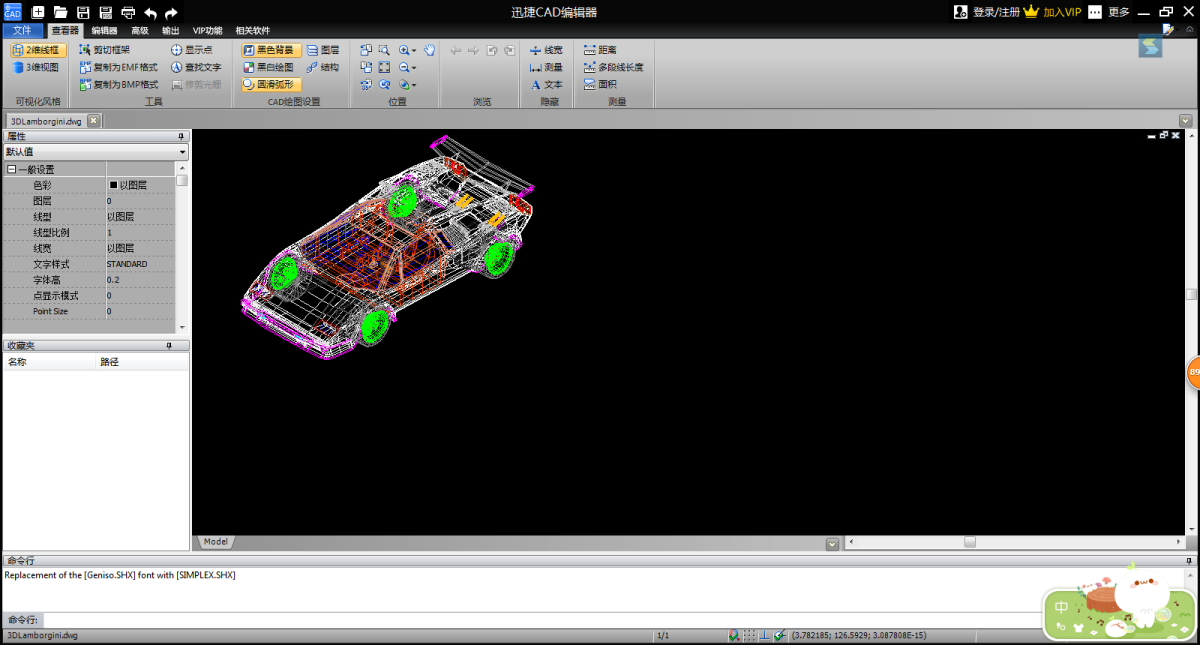Collapse the 一般设置 general settings group
Image resolution: width=1200 pixels, height=645 pixels.
(11, 170)
